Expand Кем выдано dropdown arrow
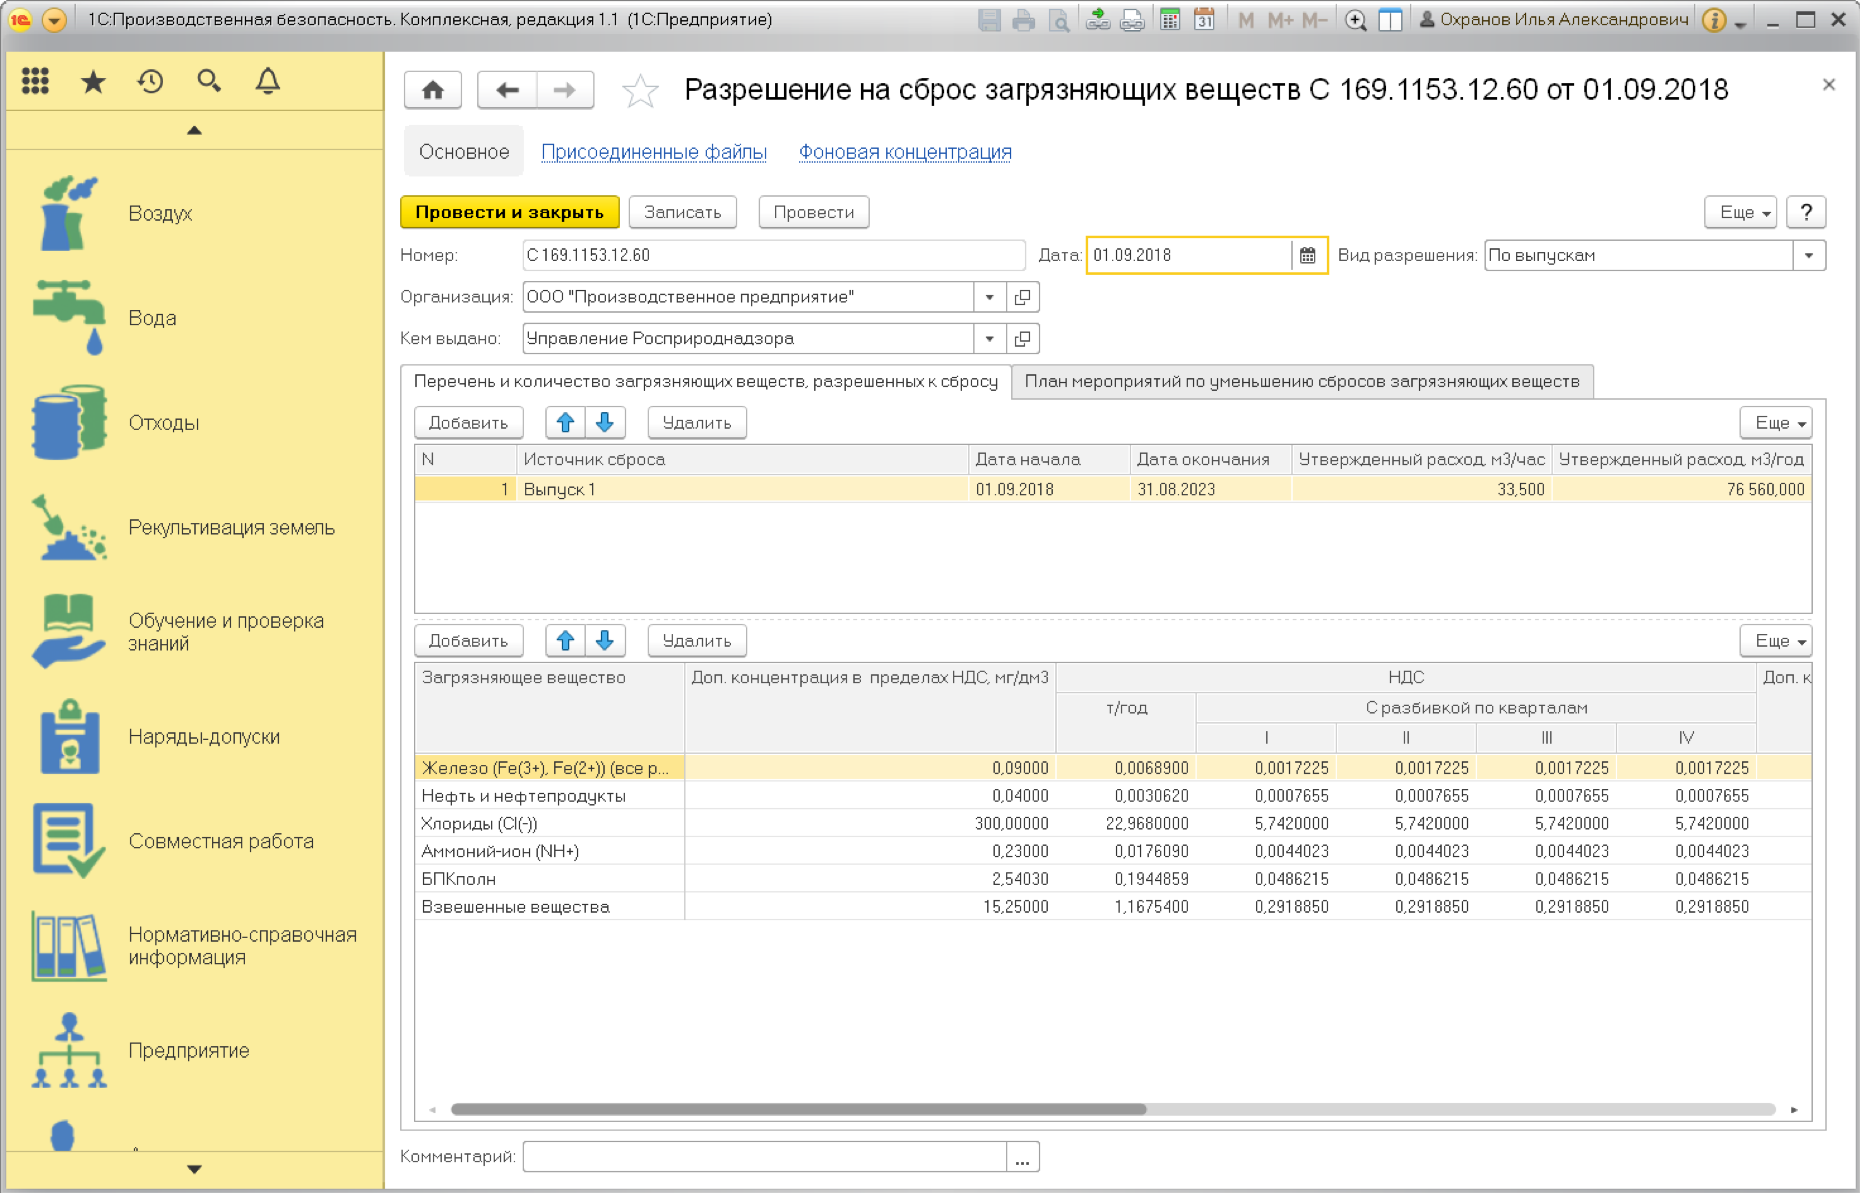 [x=989, y=339]
